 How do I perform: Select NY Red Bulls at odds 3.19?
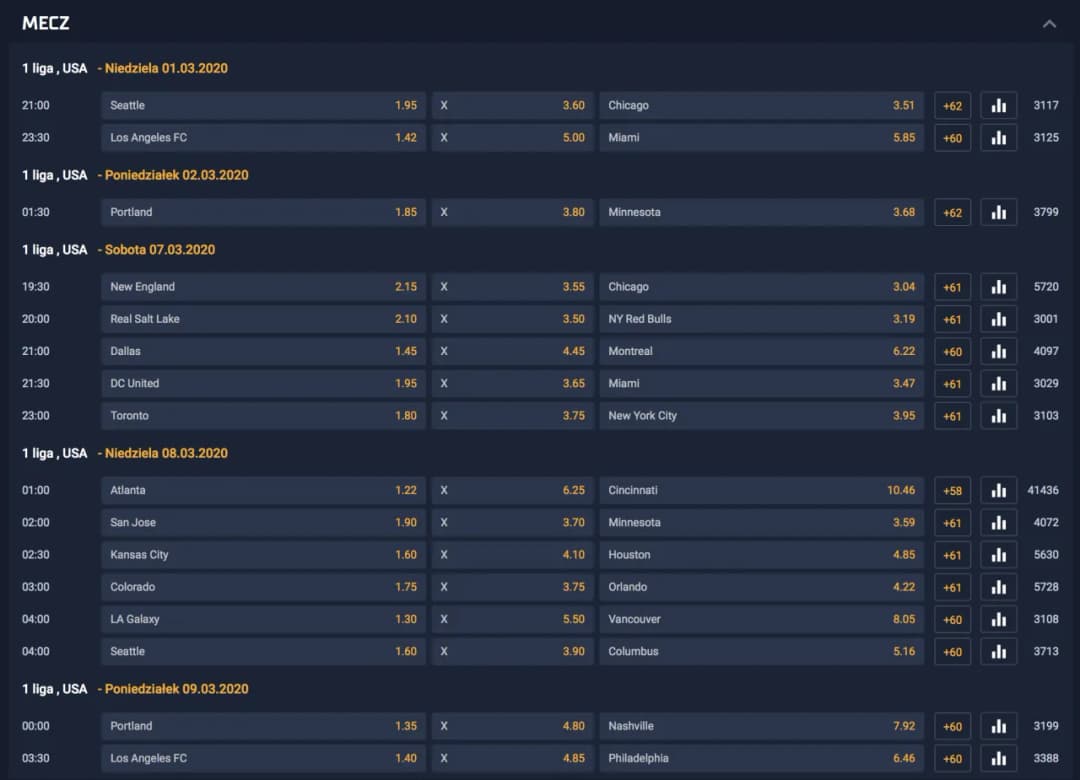[x=761, y=320]
